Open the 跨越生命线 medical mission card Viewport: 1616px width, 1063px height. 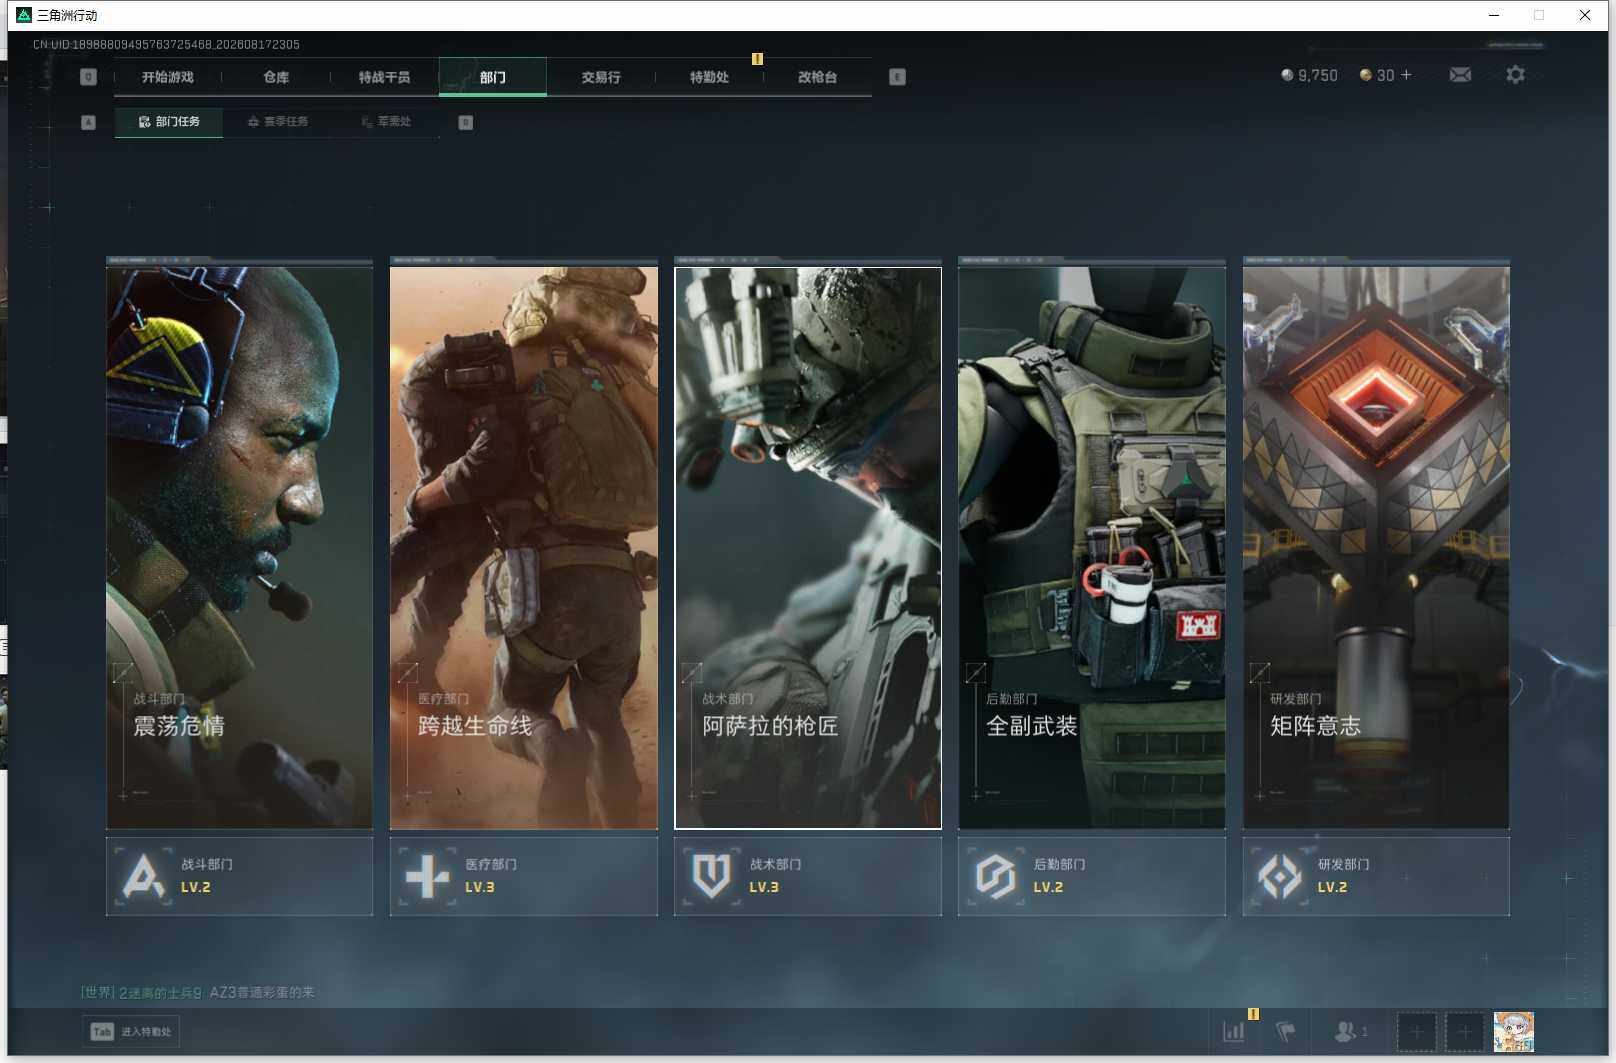(x=524, y=547)
